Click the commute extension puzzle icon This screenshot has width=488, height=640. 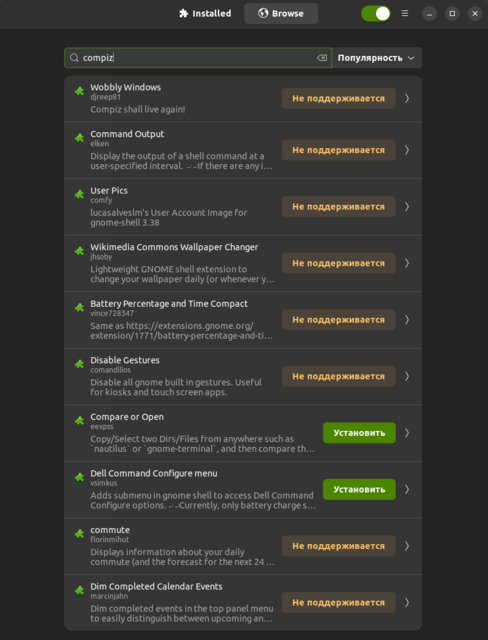79,533
